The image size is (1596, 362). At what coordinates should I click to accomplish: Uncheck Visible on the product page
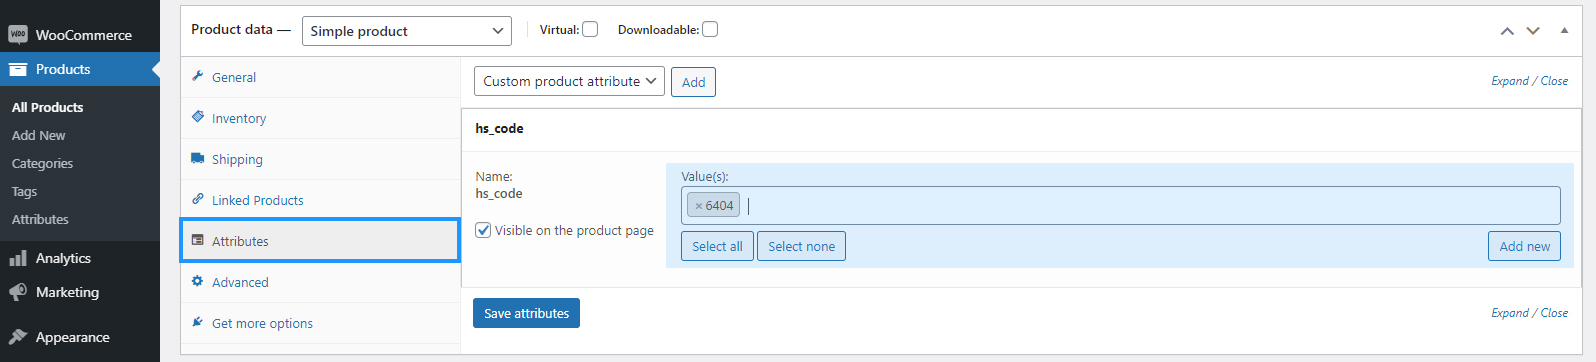coord(484,230)
